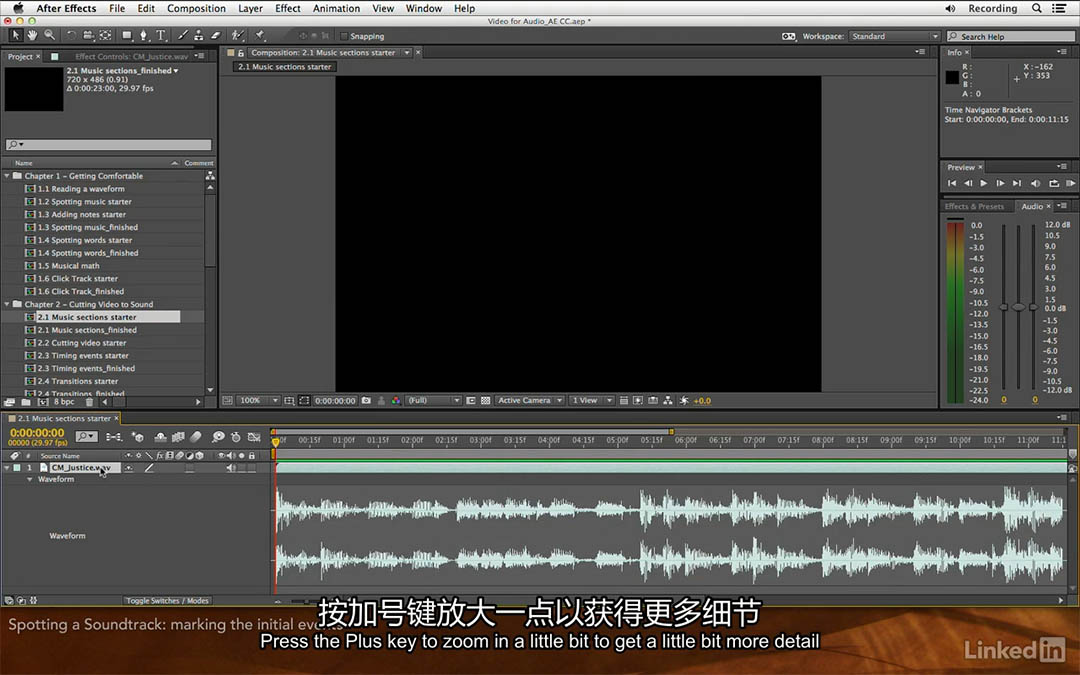Click the Auto-keyframe stopwatch icon in timeline

[236, 437]
